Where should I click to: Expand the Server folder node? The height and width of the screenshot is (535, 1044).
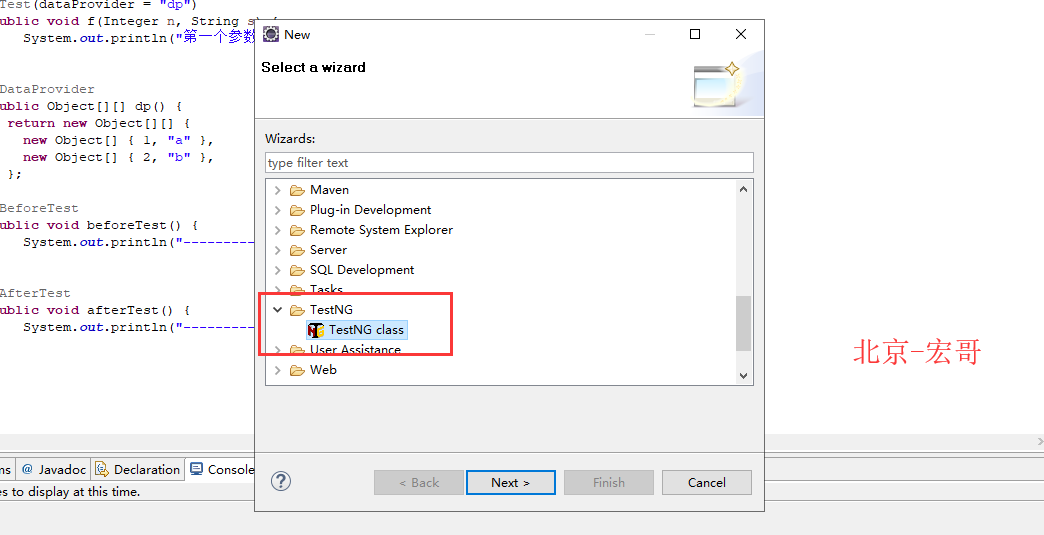(x=278, y=250)
